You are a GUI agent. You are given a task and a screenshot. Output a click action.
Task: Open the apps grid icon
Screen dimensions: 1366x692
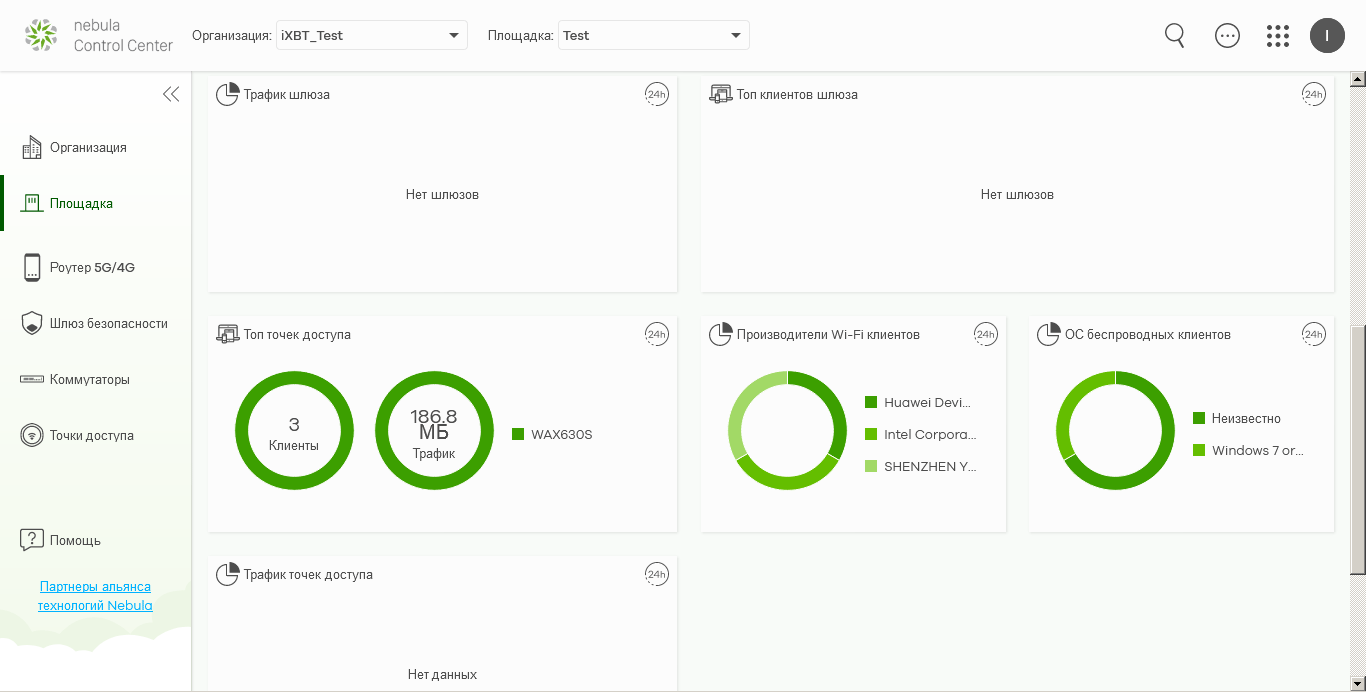(1278, 36)
